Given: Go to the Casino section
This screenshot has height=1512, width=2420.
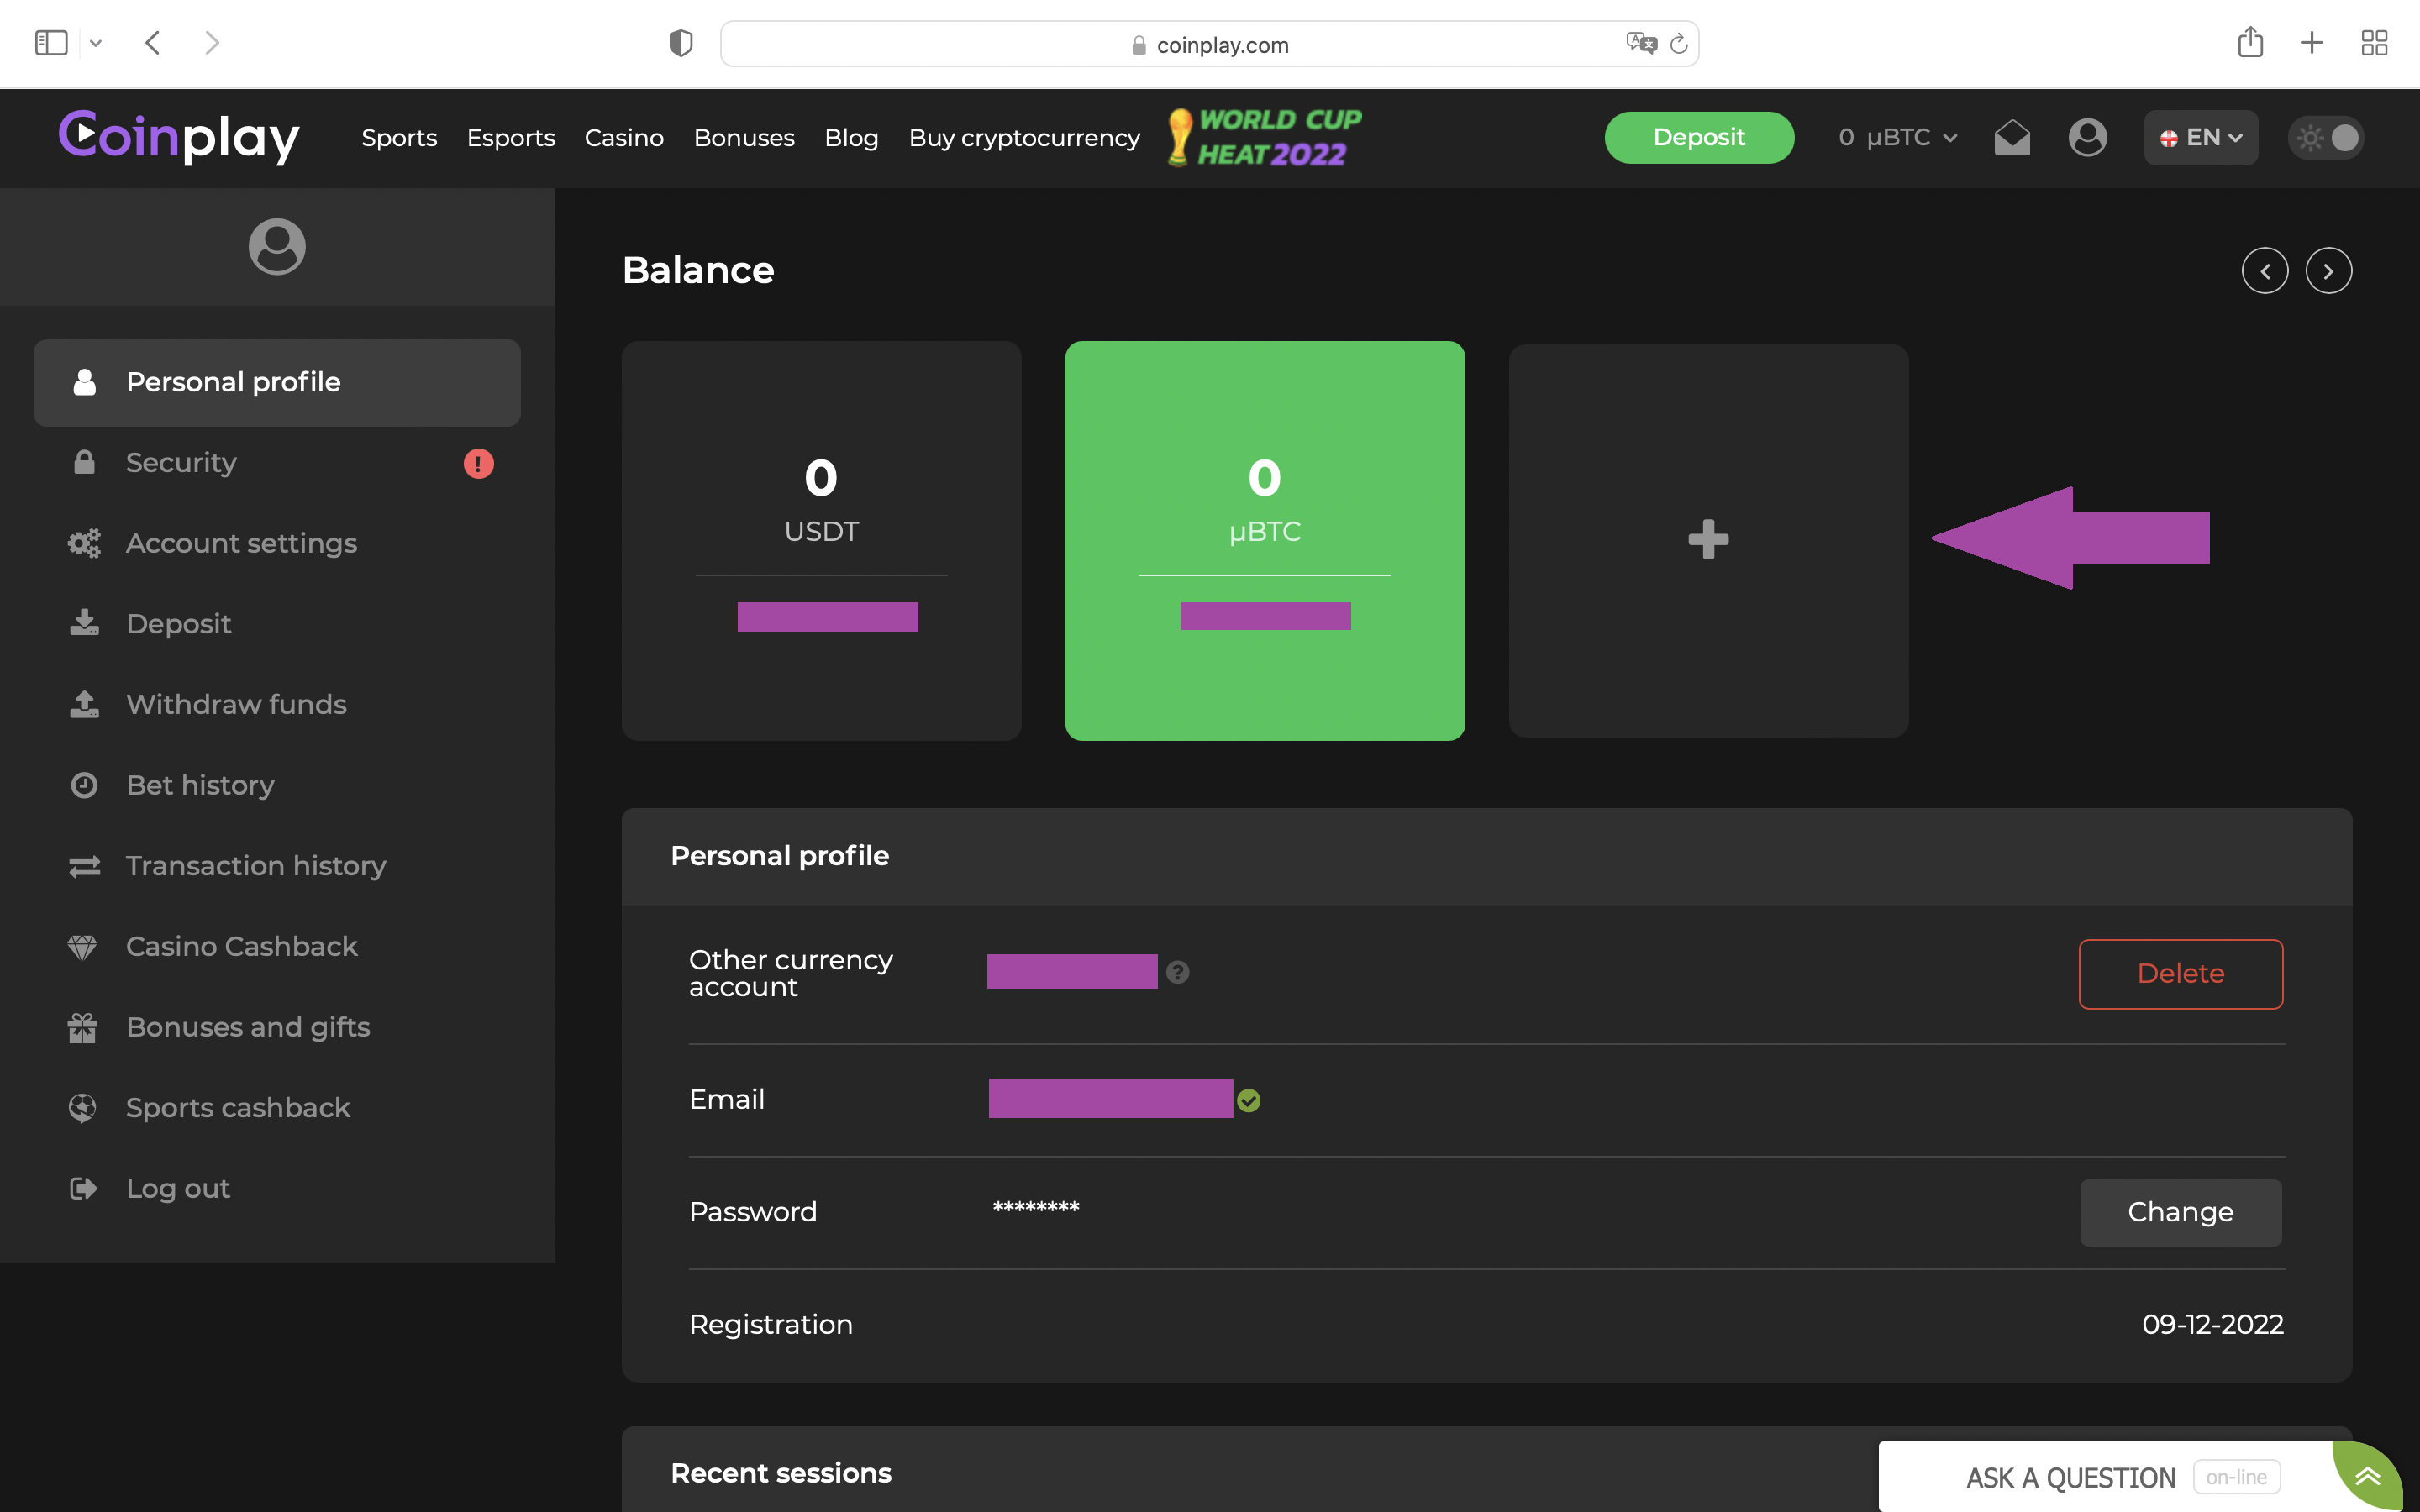Looking at the screenshot, I should (x=624, y=138).
